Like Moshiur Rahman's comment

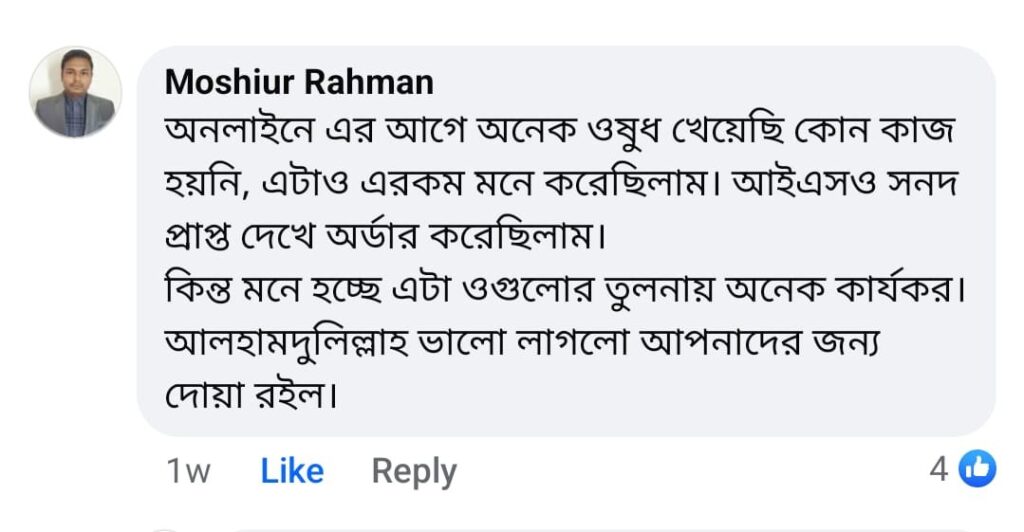tap(292, 470)
